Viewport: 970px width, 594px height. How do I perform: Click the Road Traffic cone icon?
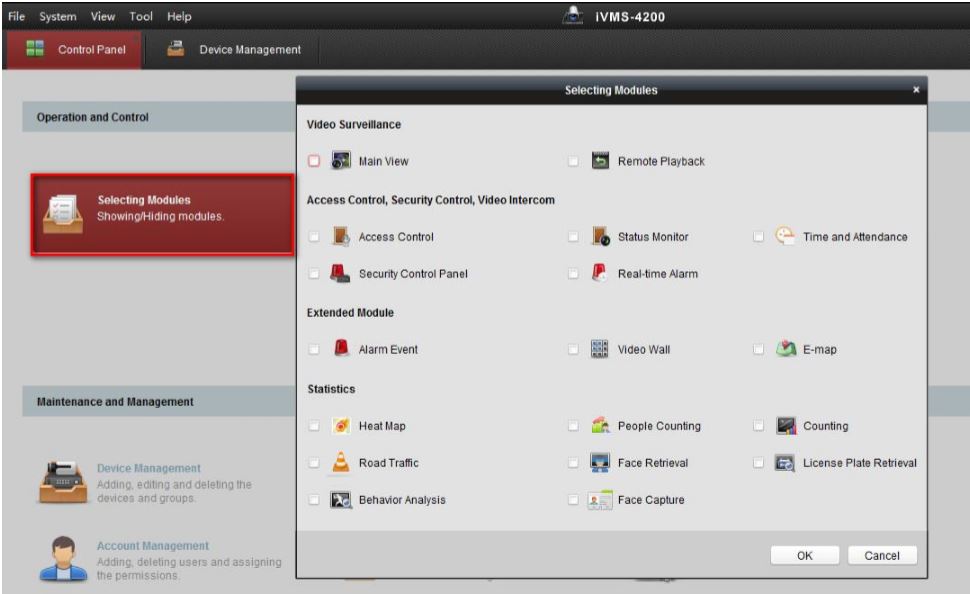[341, 462]
